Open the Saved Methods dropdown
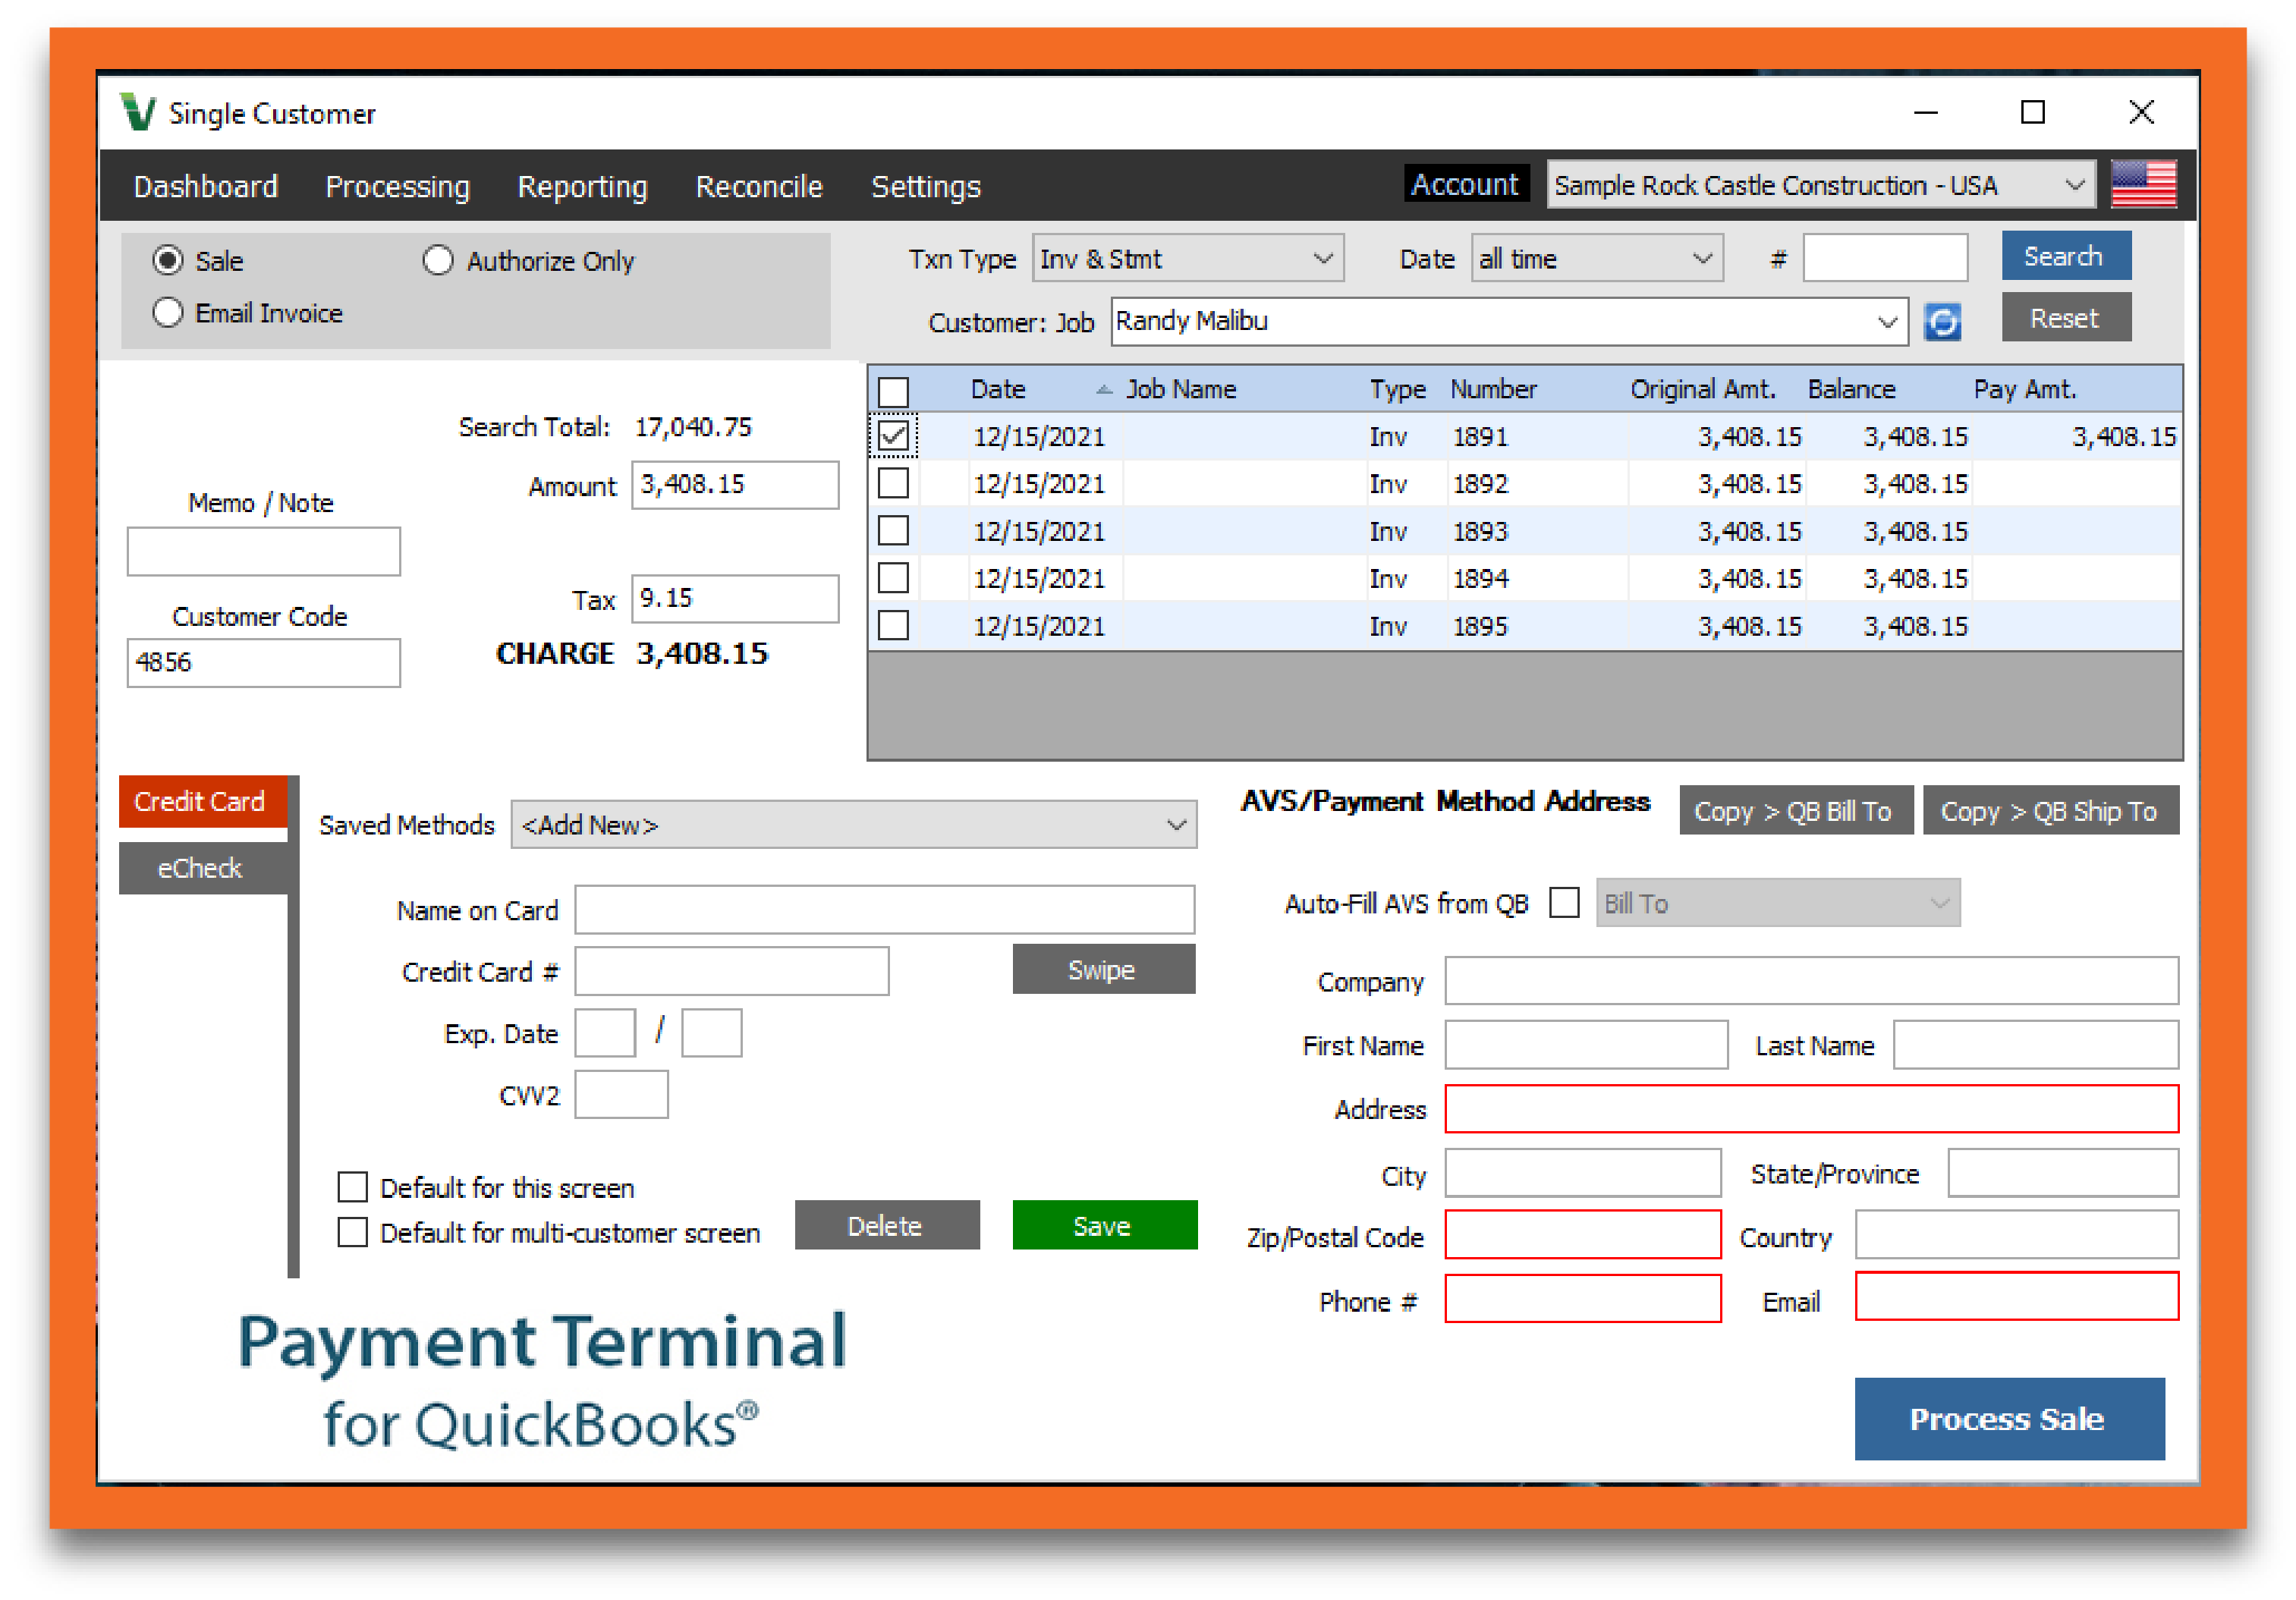This screenshot has width=2296, height=1600. coord(853,825)
